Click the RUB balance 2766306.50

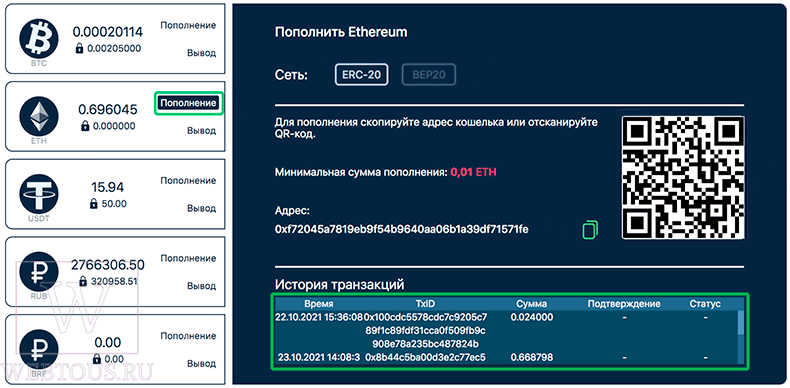(107, 265)
